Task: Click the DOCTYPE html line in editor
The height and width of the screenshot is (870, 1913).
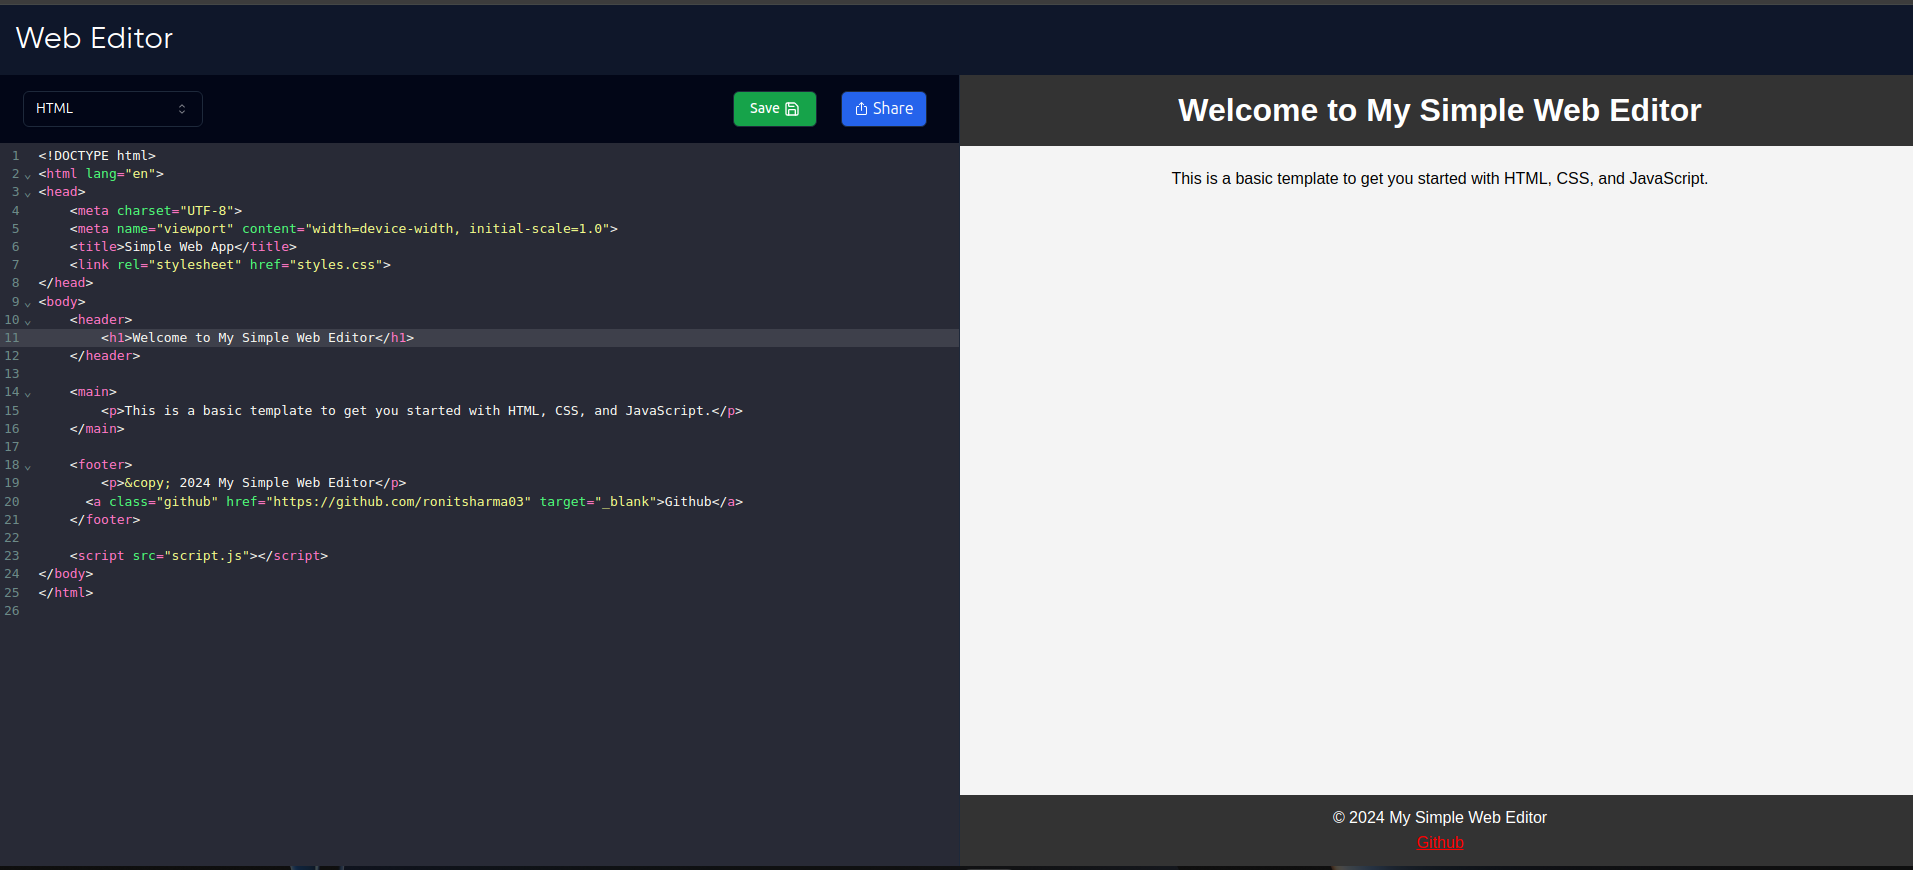Action: click(x=97, y=156)
